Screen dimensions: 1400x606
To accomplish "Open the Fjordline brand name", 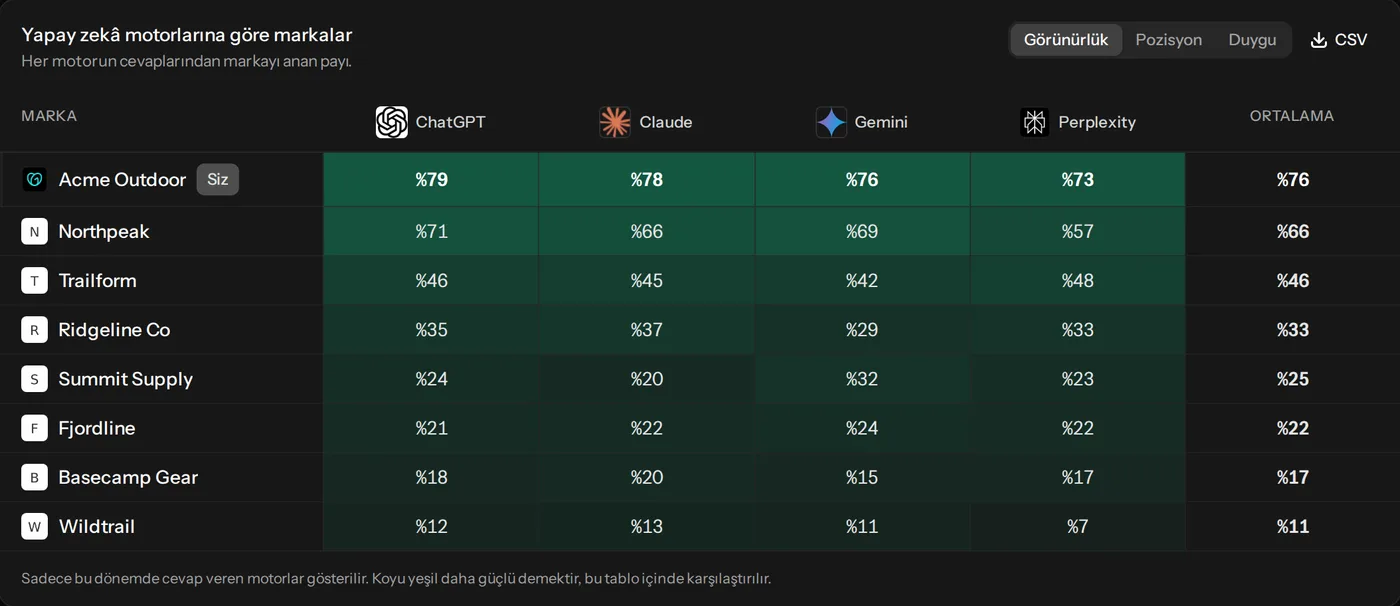I will point(97,428).
